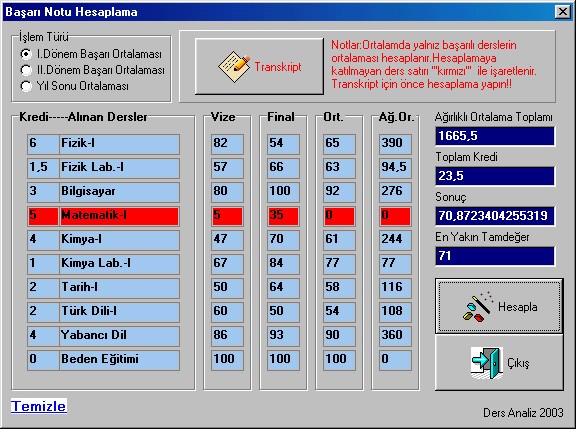Click the Ağ.Or. field showing 244
This screenshot has width=576, height=429.
pyautogui.click(x=395, y=240)
